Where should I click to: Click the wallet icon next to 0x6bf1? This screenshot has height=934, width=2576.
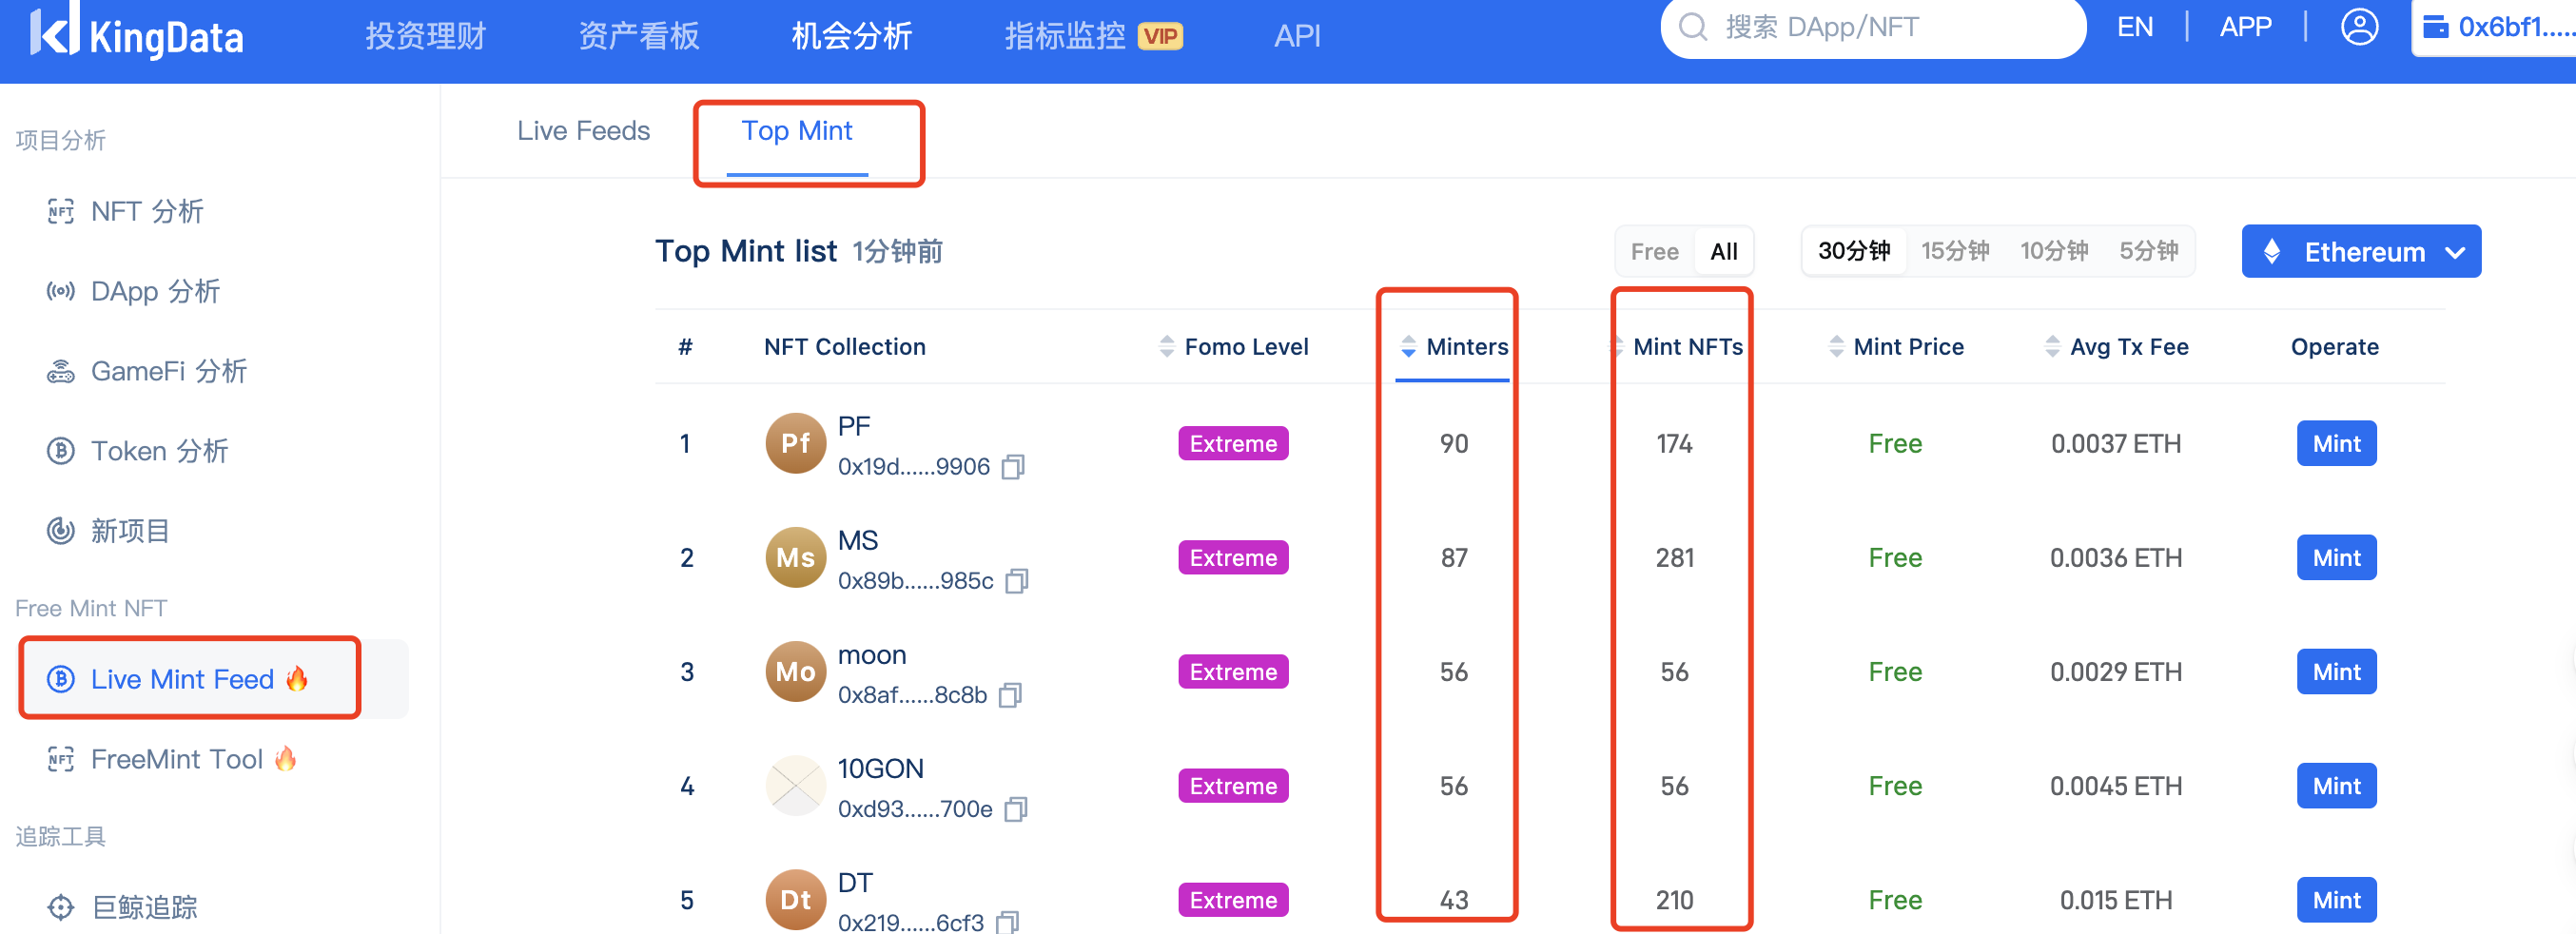[x=2435, y=27]
